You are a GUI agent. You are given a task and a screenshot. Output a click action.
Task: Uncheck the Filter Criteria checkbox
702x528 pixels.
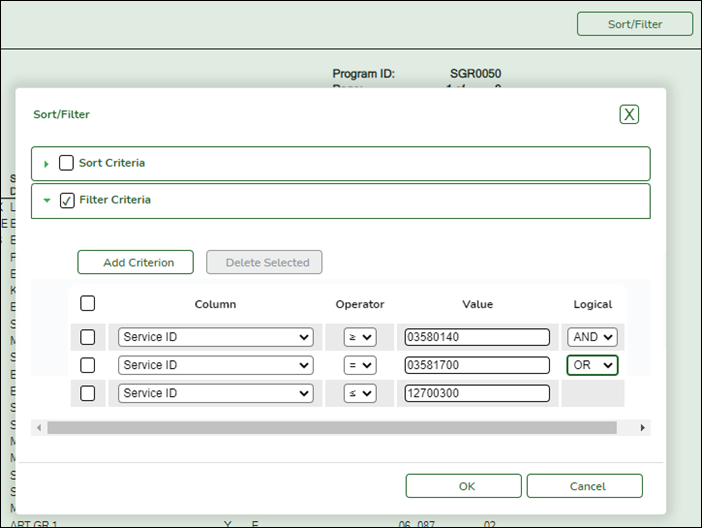(x=67, y=200)
